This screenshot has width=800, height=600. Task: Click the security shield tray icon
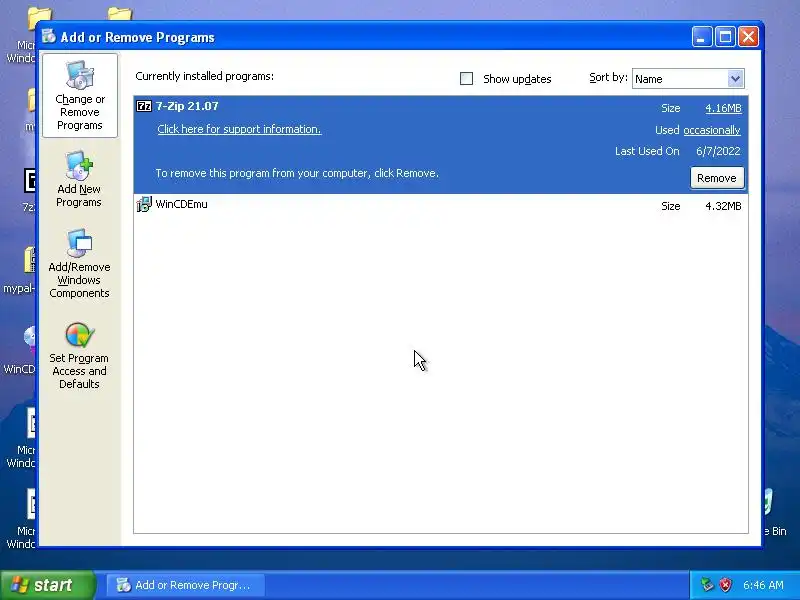[725, 585]
